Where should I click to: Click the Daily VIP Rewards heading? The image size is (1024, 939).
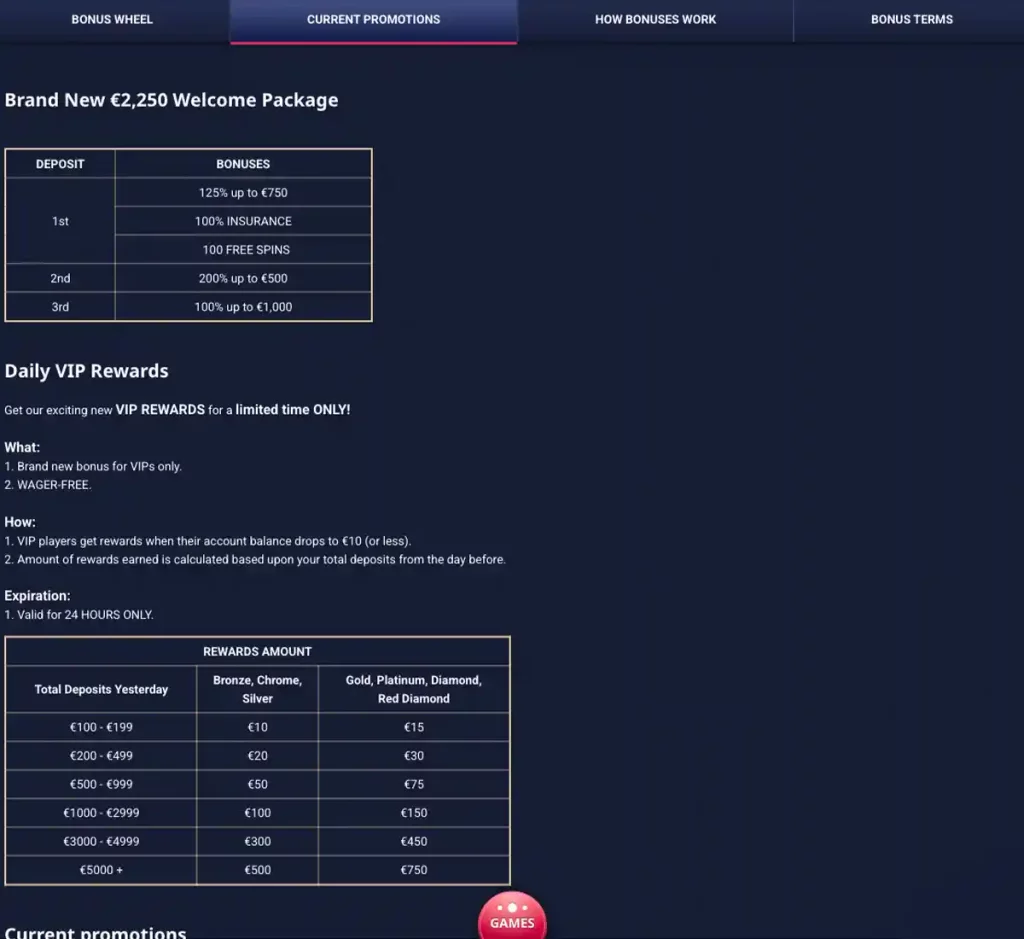pos(87,370)
